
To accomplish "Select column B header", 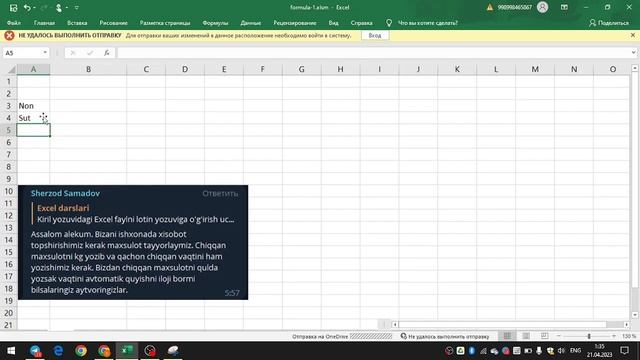I will point(88,69).
